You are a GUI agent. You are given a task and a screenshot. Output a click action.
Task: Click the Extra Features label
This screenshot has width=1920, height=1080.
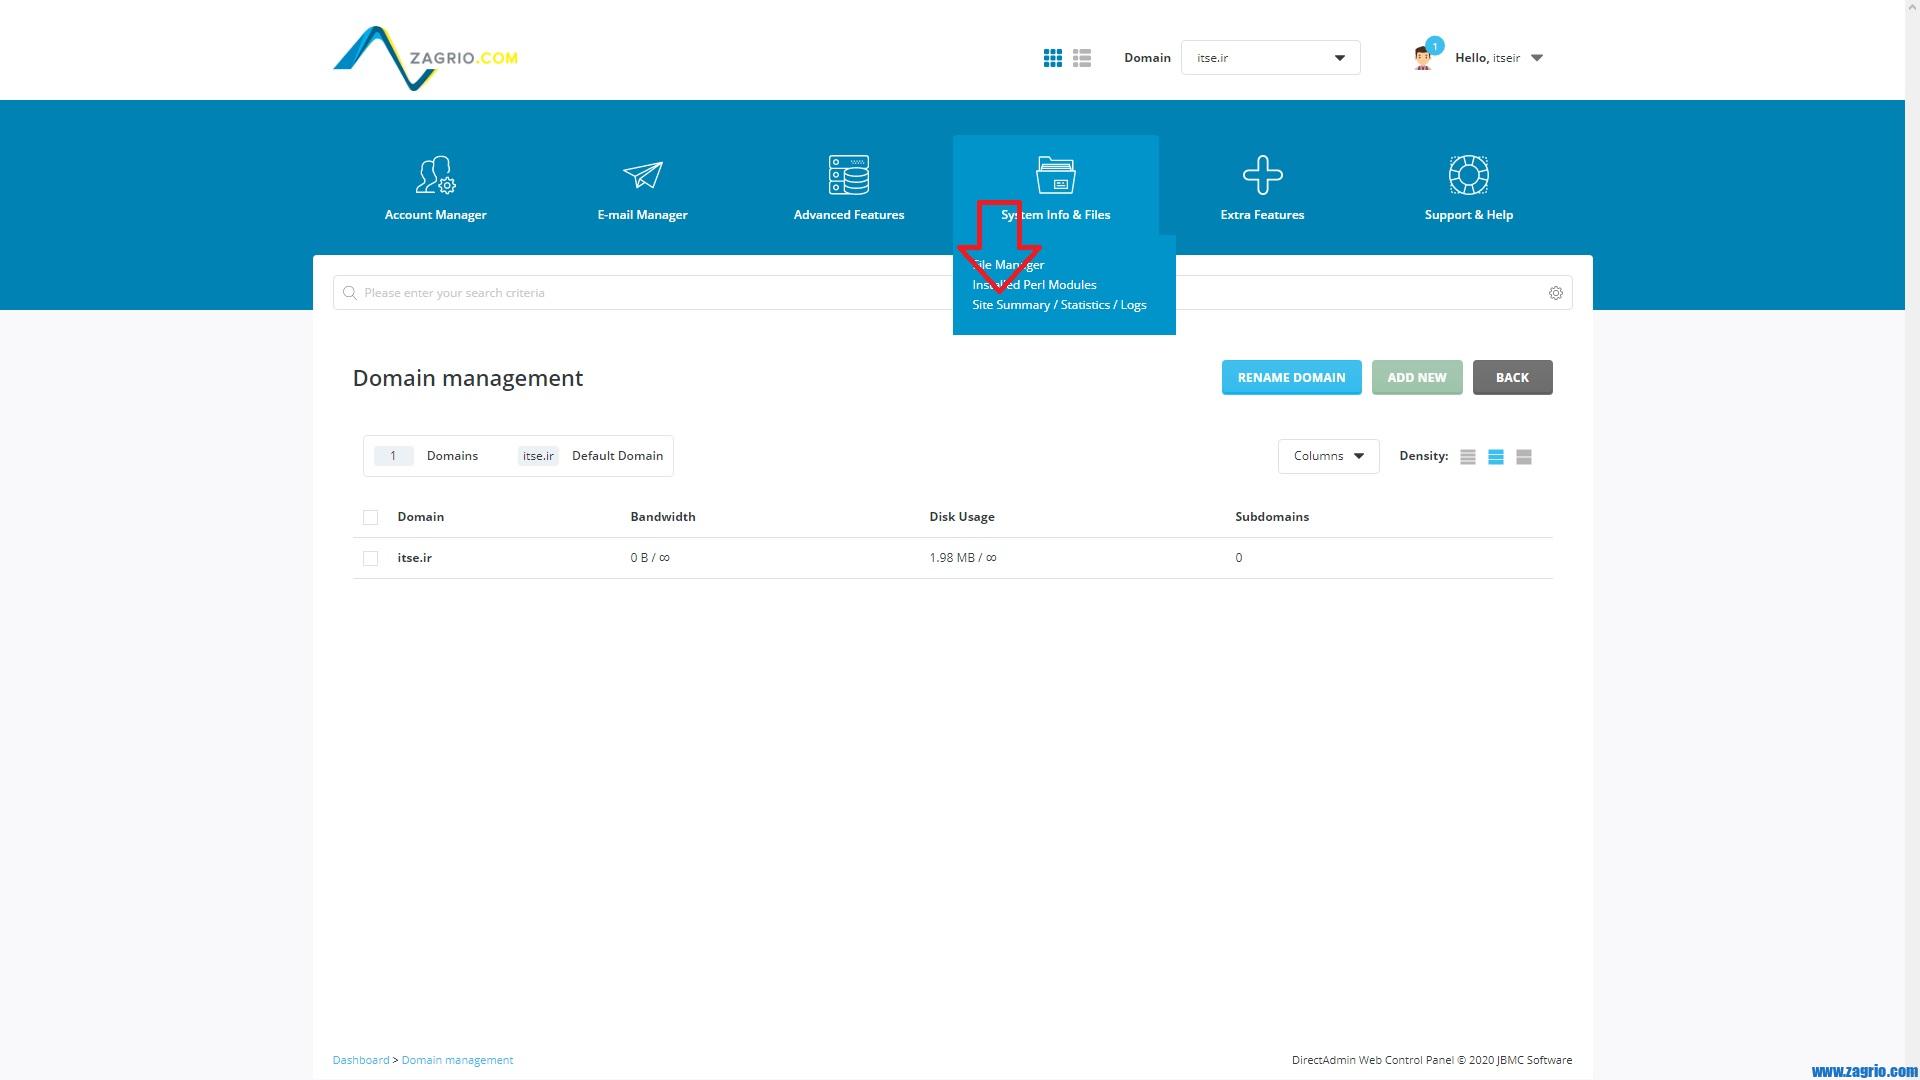pos(1262,215)
